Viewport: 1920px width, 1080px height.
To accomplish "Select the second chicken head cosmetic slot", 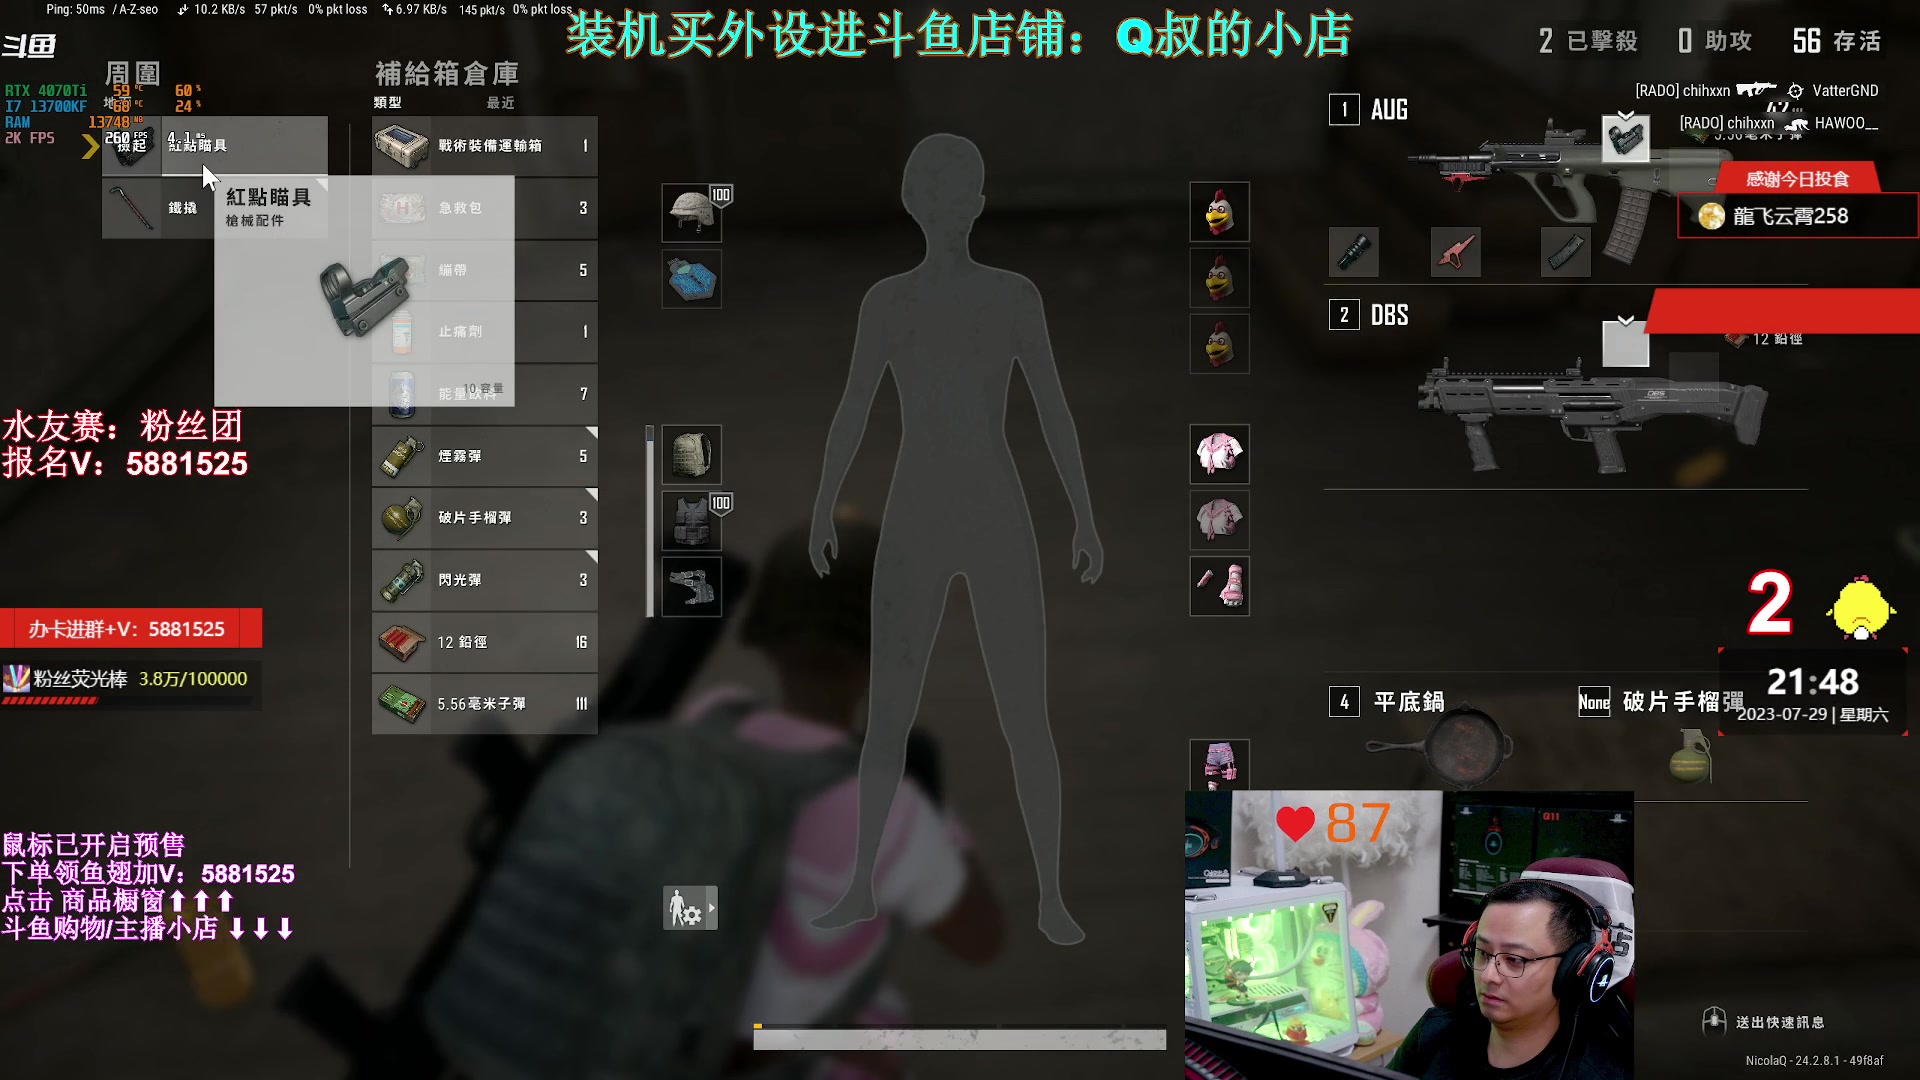I will 1219,278.
